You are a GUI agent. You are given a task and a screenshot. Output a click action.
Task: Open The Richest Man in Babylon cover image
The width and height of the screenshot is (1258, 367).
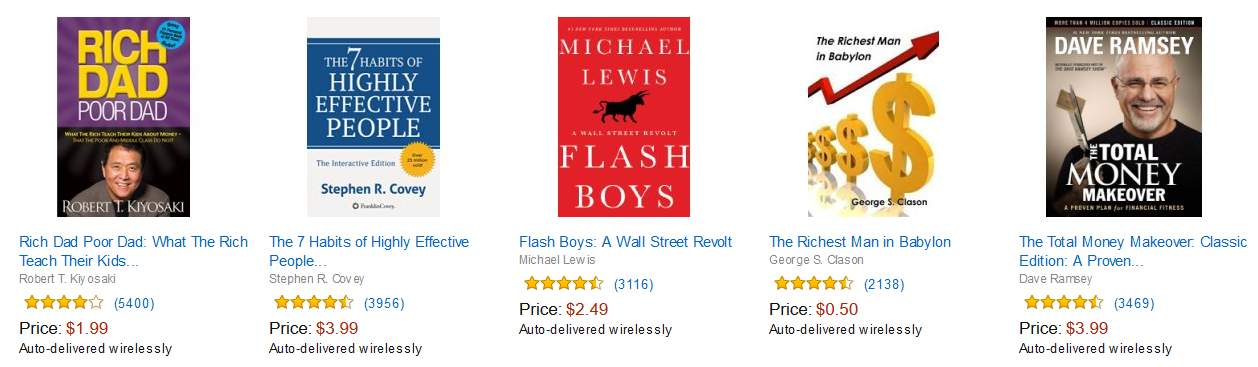pyautogui.click(x=874, y=117)
